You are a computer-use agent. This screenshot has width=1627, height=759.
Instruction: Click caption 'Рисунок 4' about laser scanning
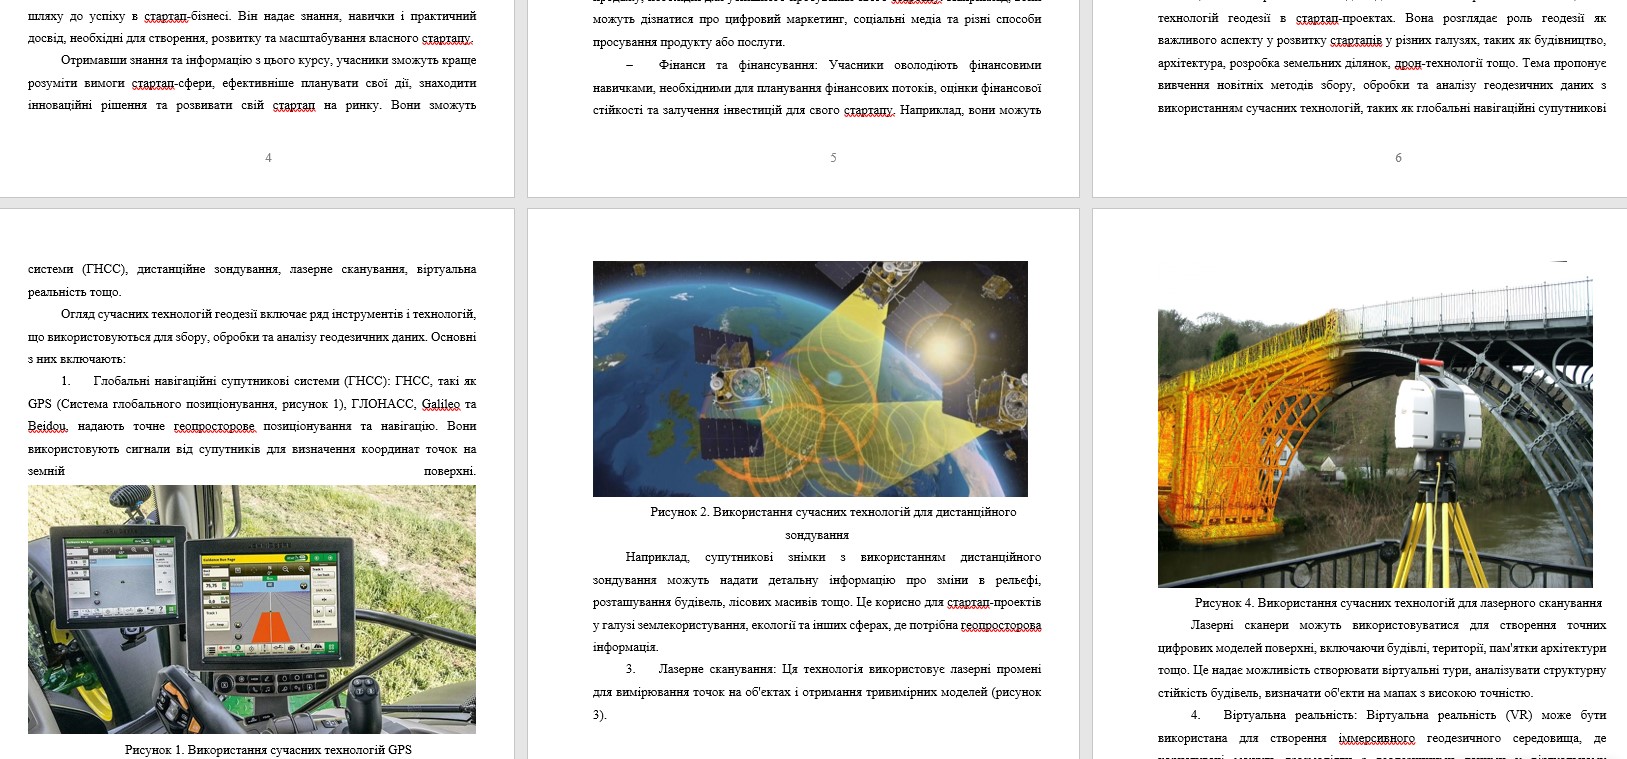(x=1398, y=603)
